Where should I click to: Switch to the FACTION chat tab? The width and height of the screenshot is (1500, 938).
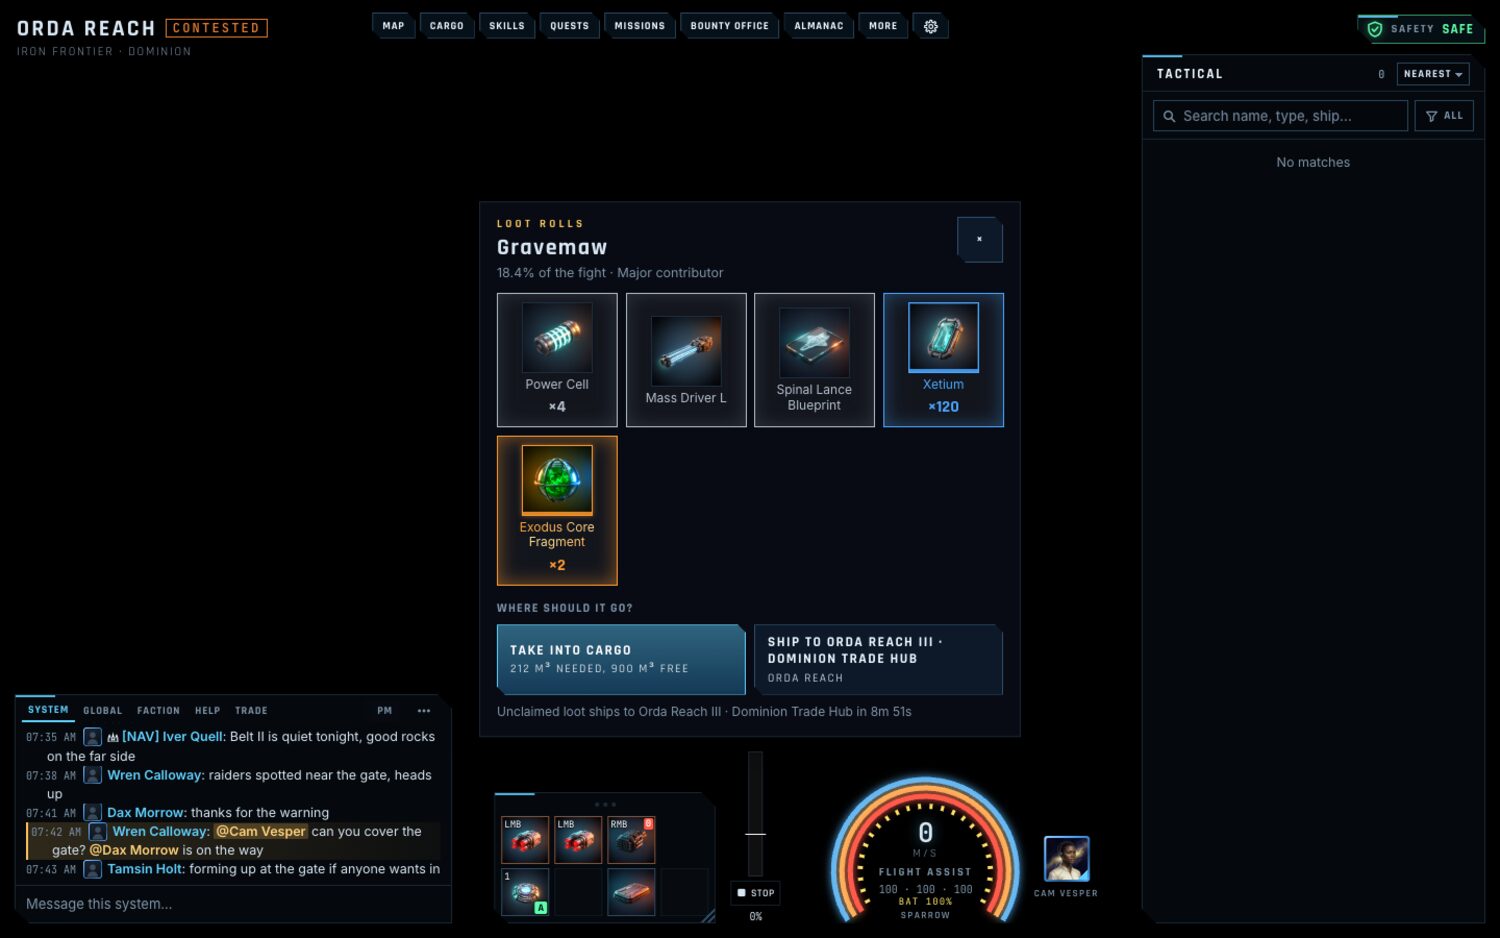(158, 711)
